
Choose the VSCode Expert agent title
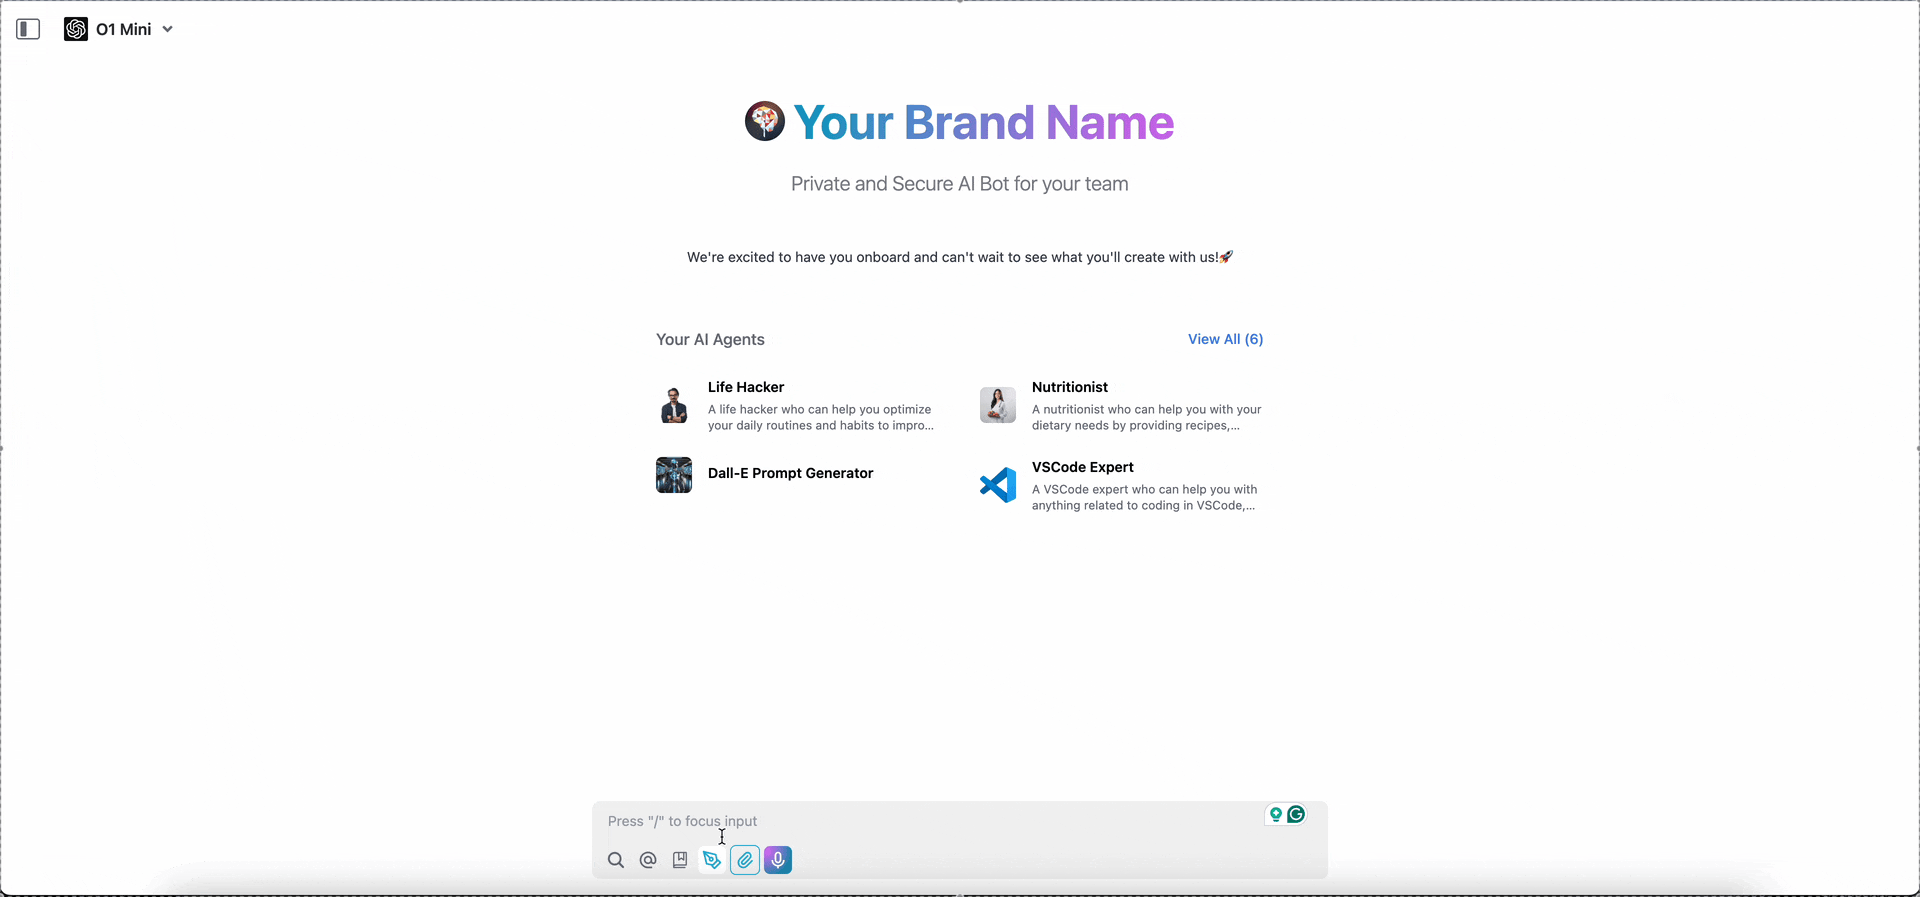point(1083,467)
